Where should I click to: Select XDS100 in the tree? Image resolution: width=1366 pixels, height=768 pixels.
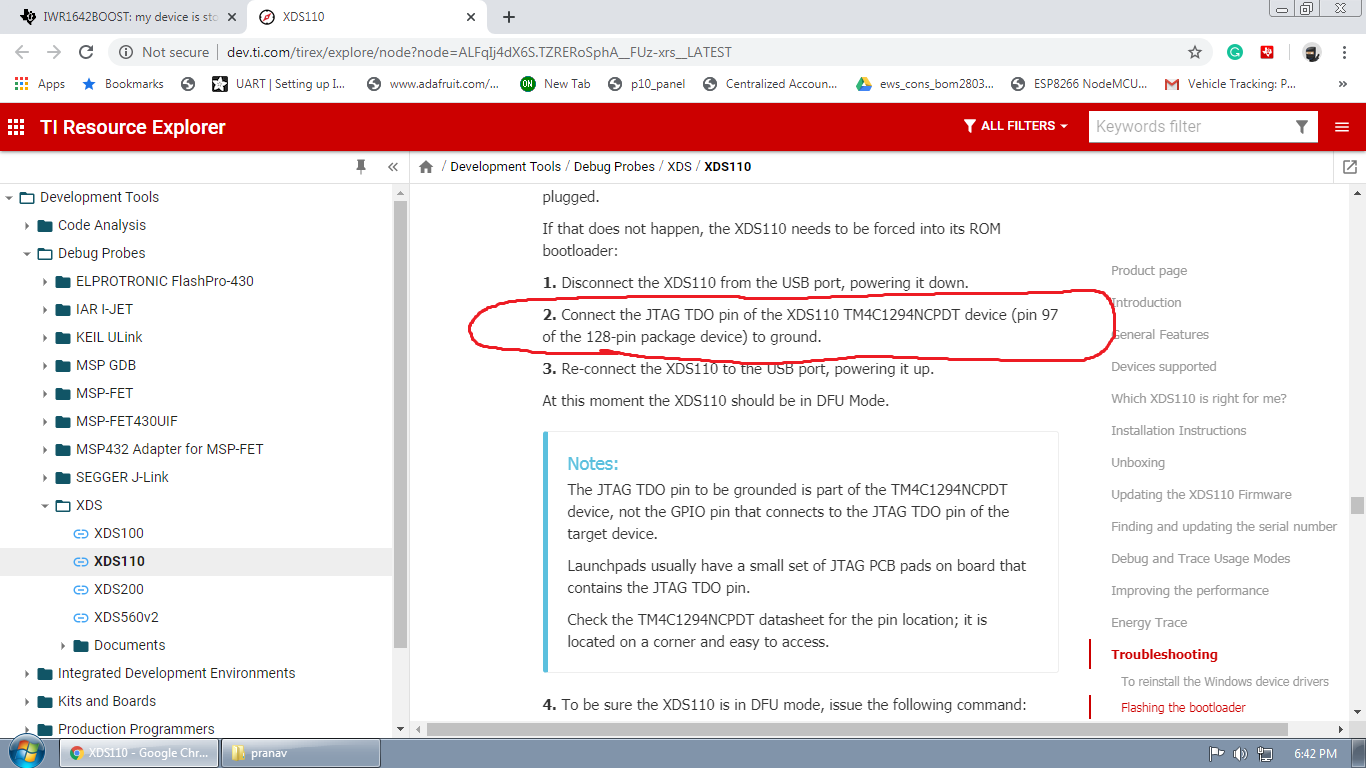click(x=119, y=534)
